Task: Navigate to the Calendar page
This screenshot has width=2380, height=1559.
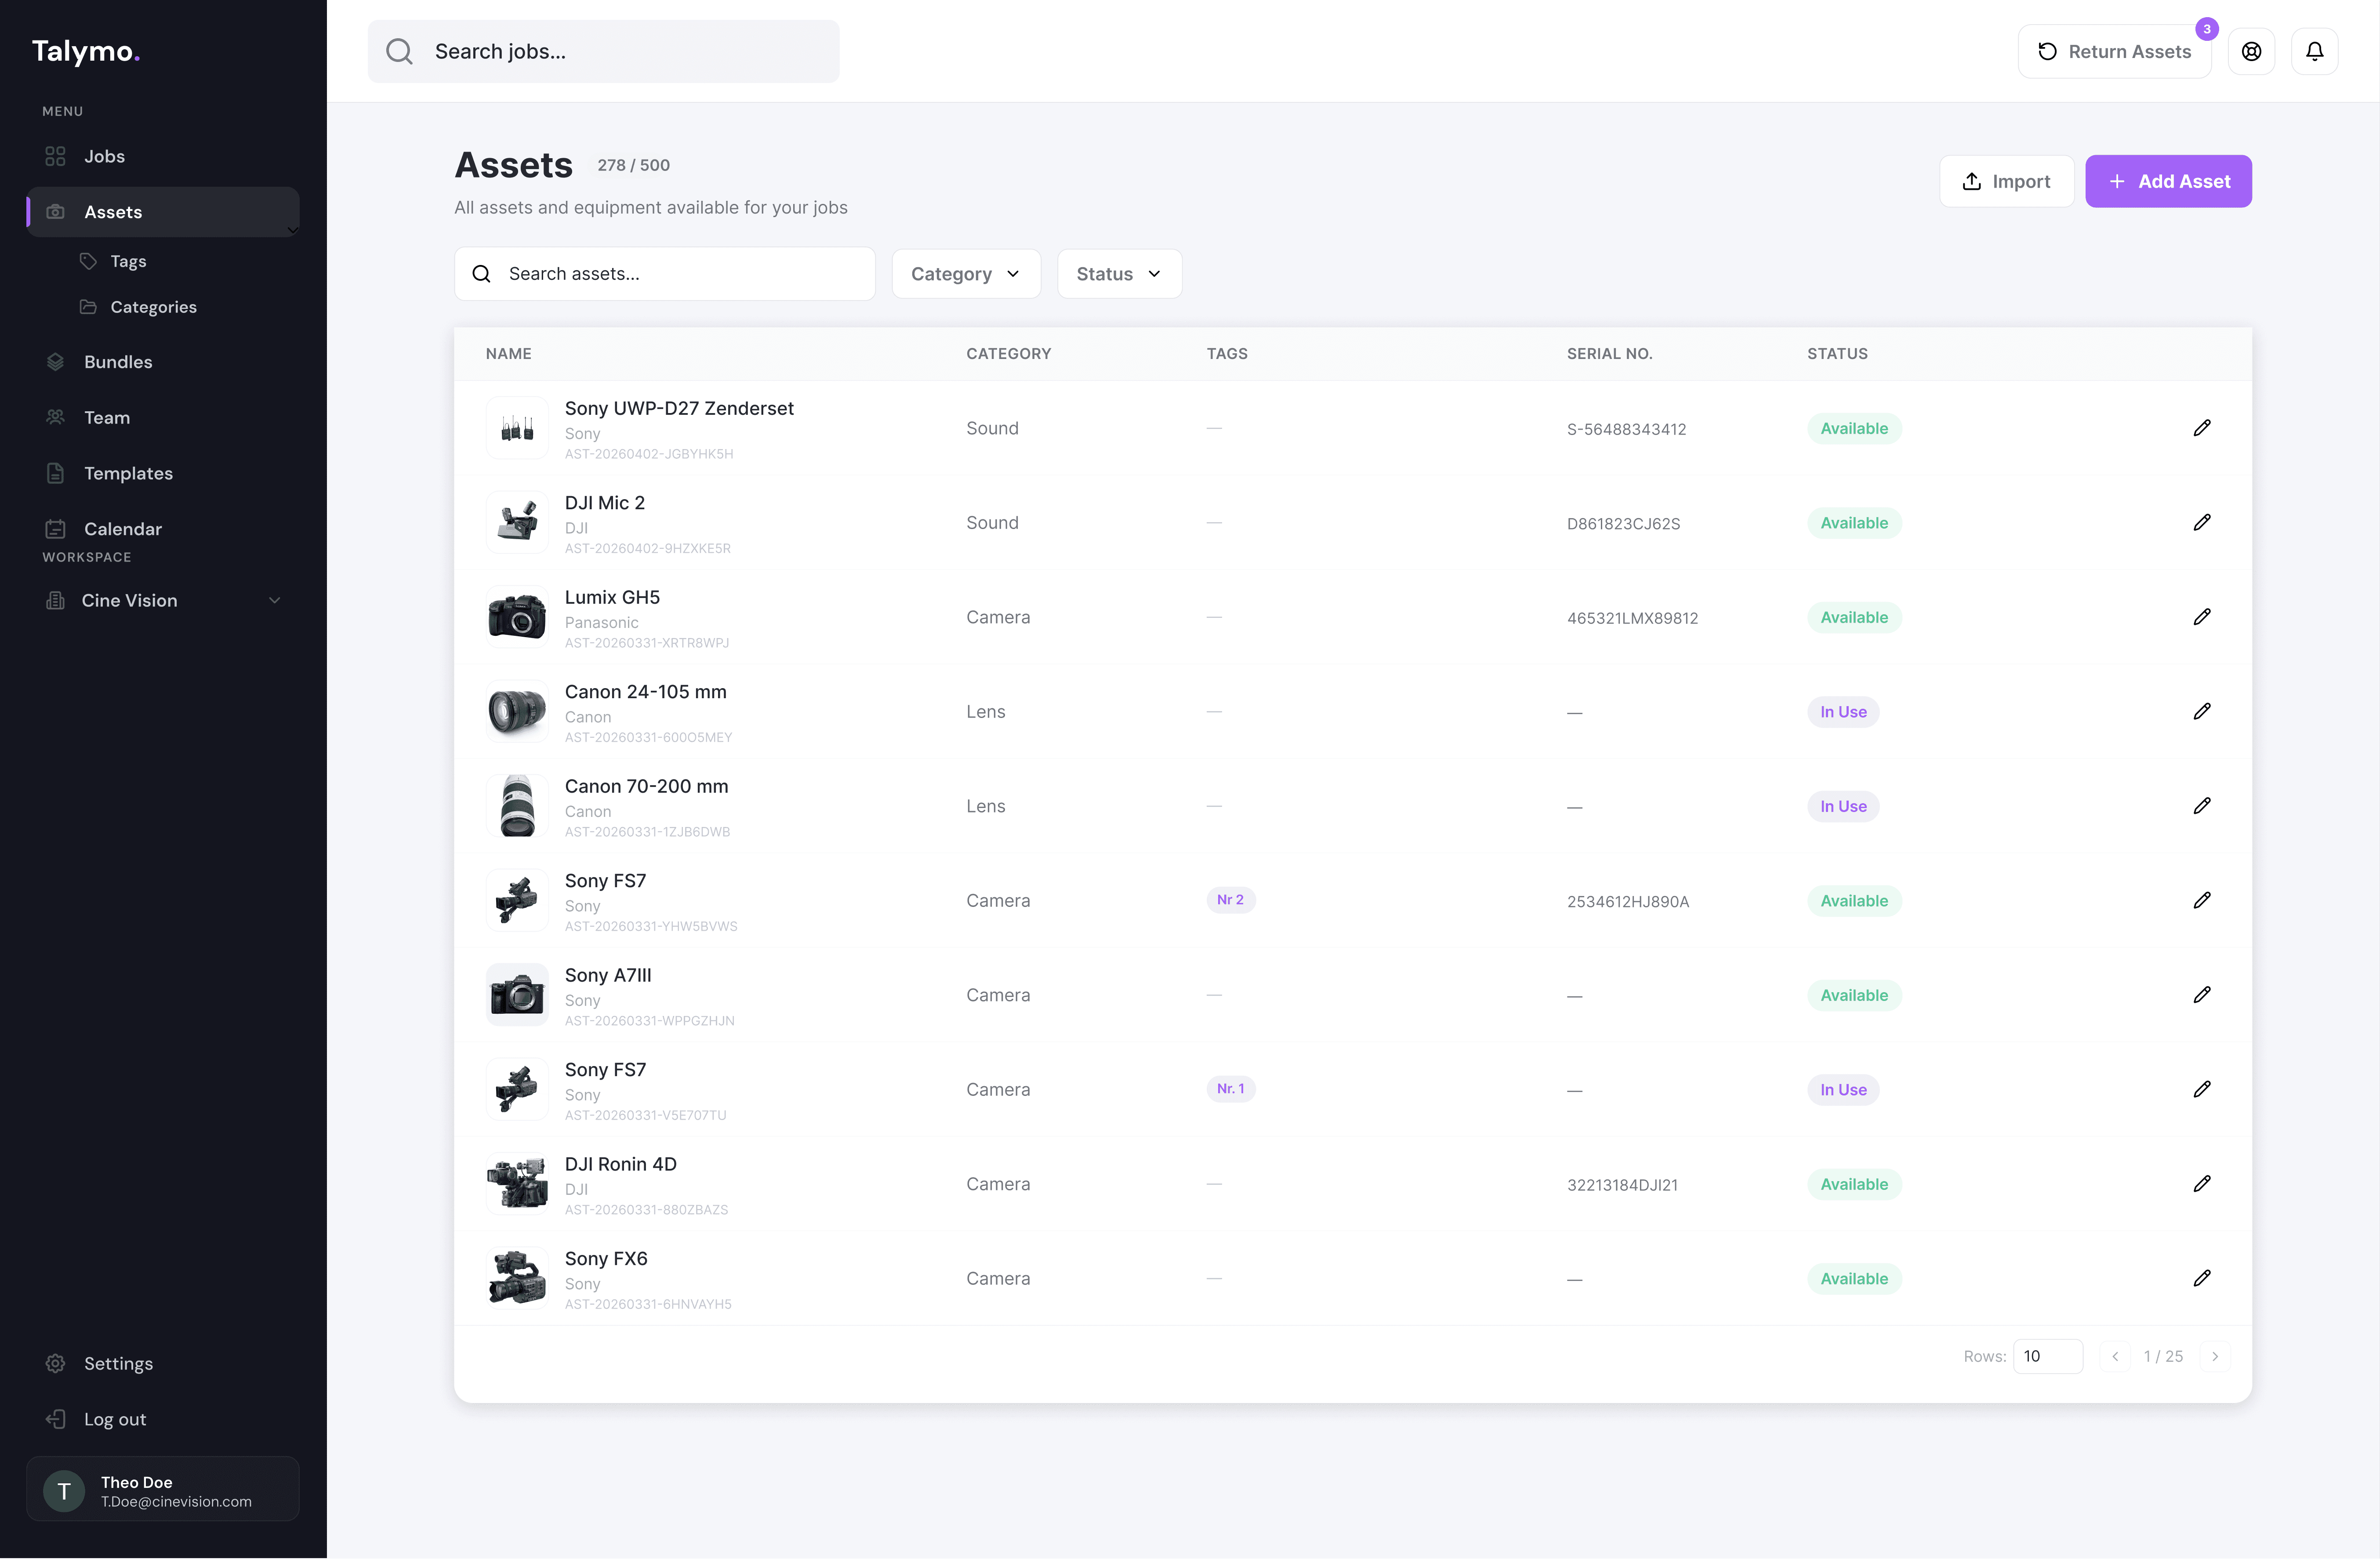Action: coord(122,529)
